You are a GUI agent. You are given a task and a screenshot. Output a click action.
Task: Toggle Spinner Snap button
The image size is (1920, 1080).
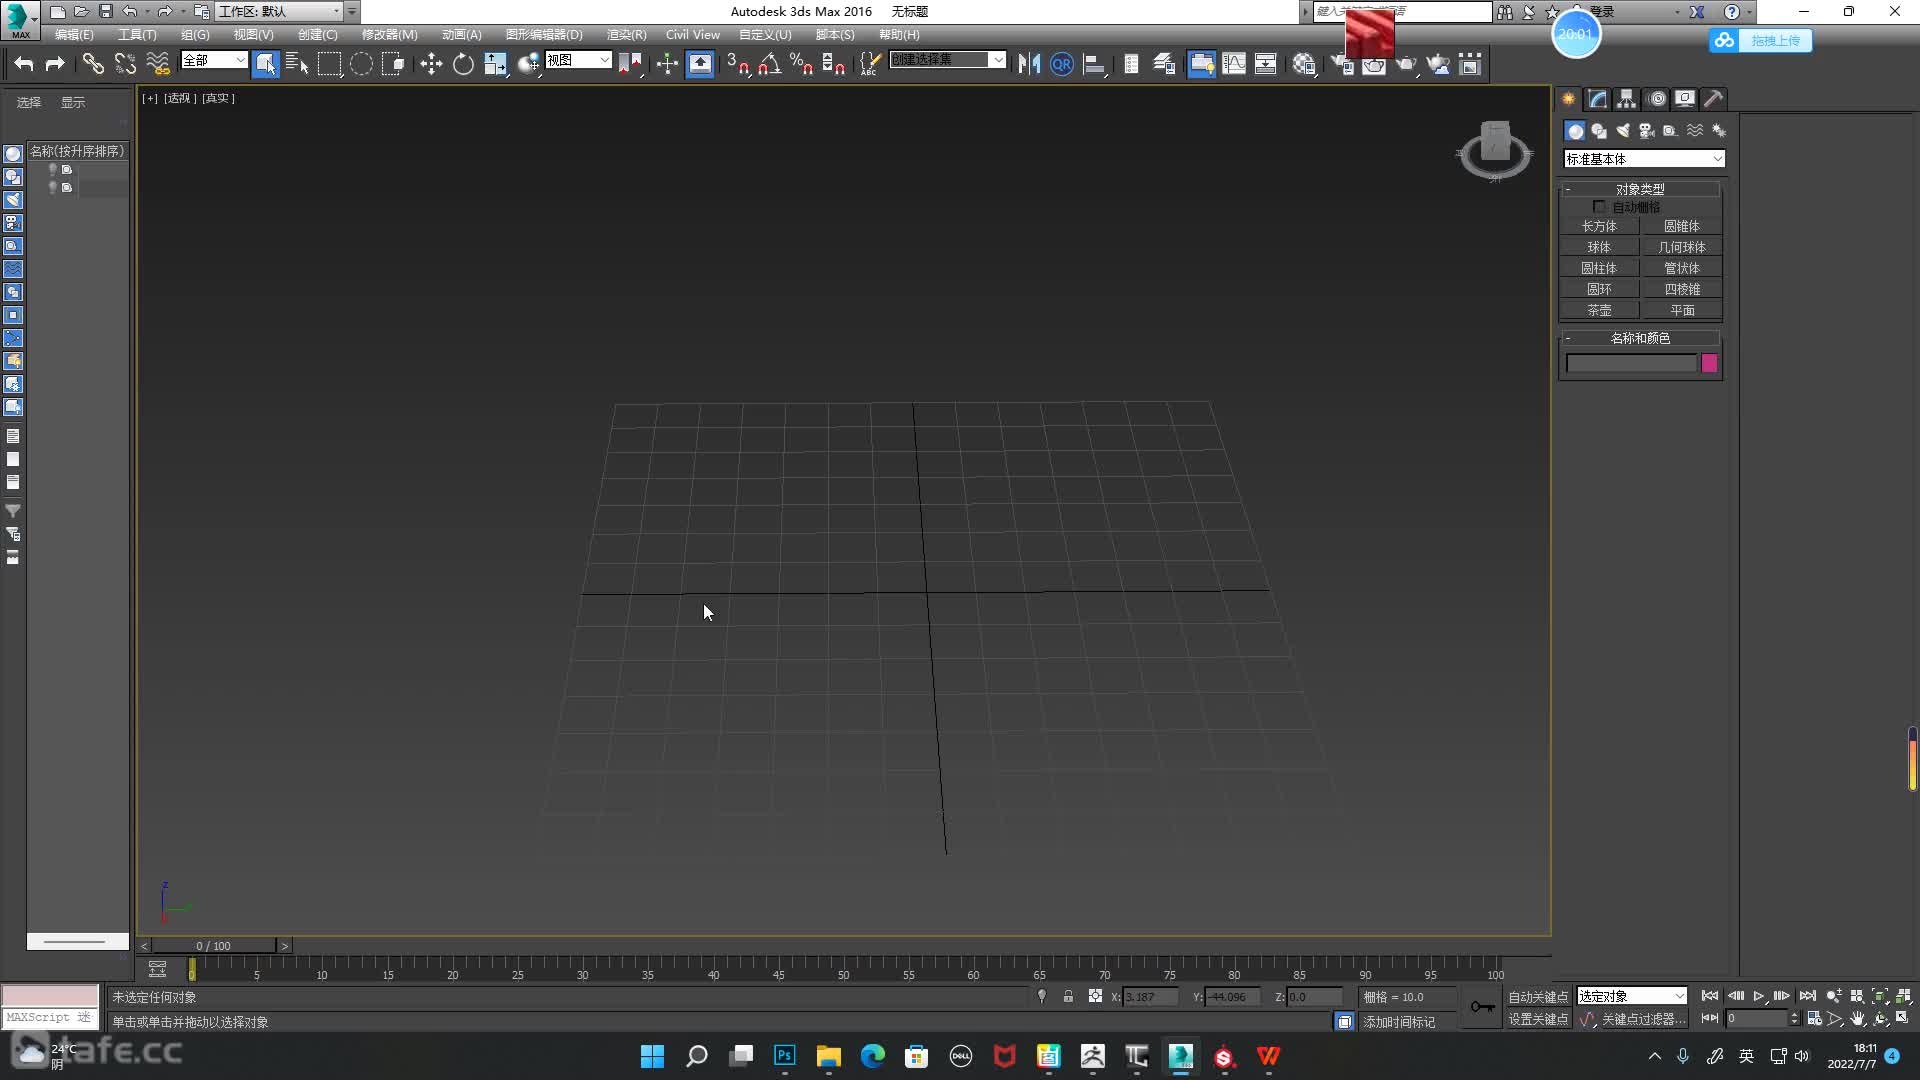[833, 64]
